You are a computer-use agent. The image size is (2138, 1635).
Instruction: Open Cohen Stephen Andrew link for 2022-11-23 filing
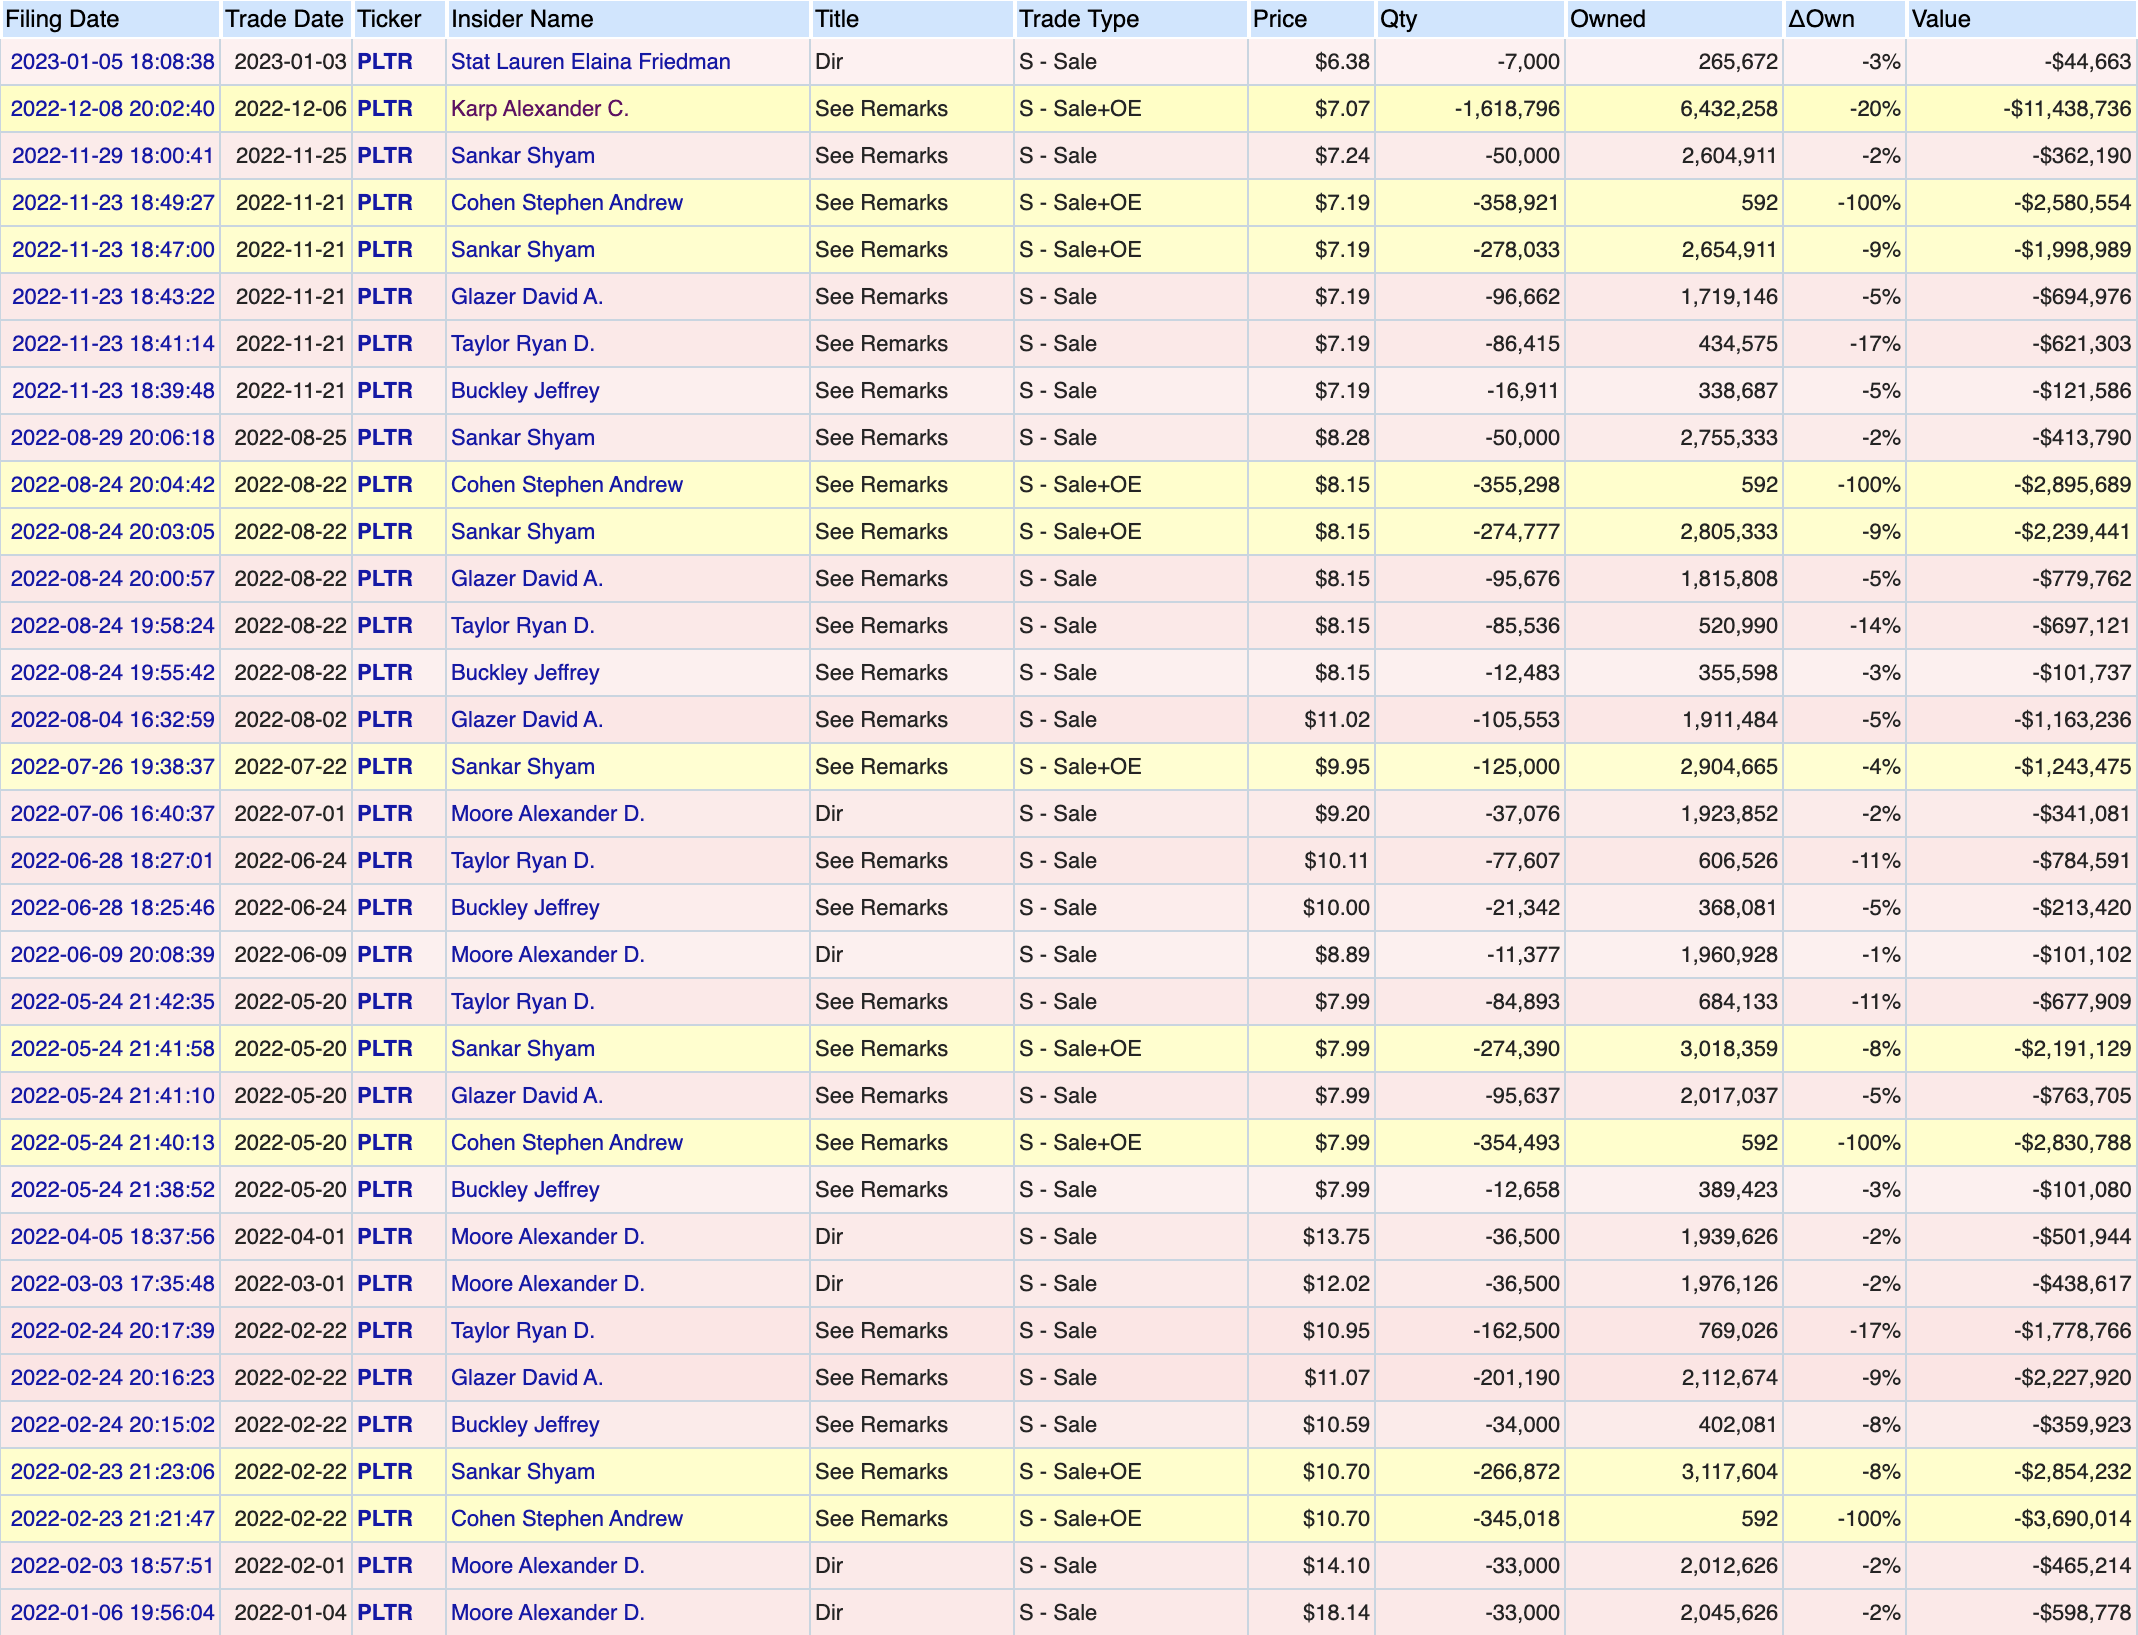(x=566, y=202)
